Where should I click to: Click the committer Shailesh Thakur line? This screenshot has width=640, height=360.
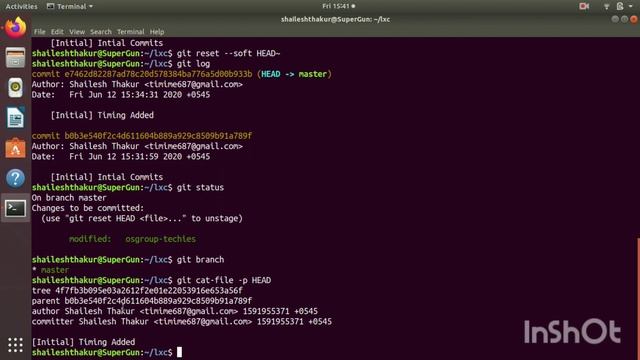coord(182,322)
